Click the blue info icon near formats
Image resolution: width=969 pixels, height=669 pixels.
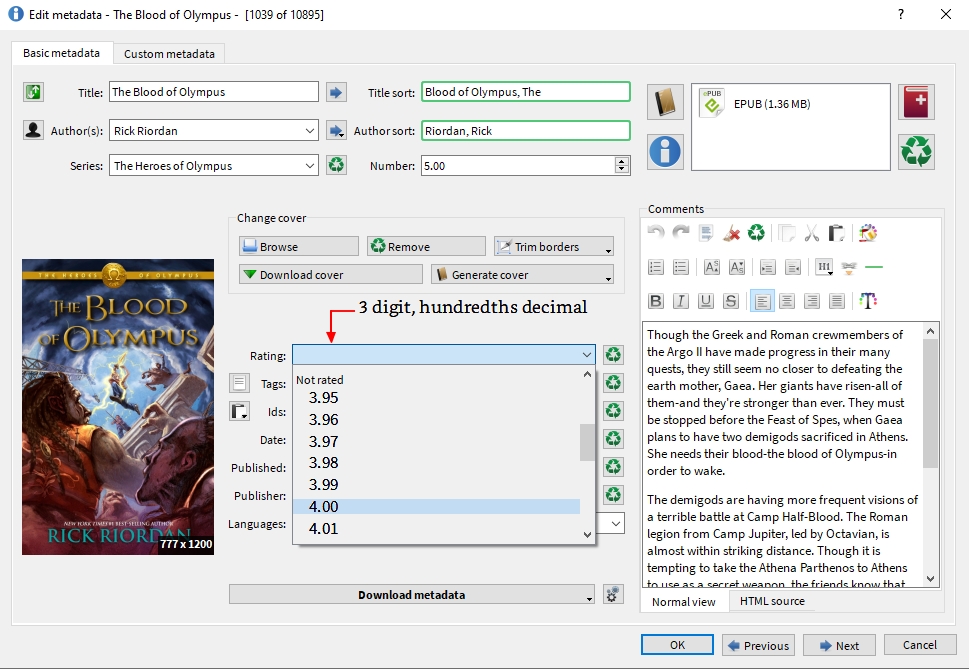[x=665, y=151]
